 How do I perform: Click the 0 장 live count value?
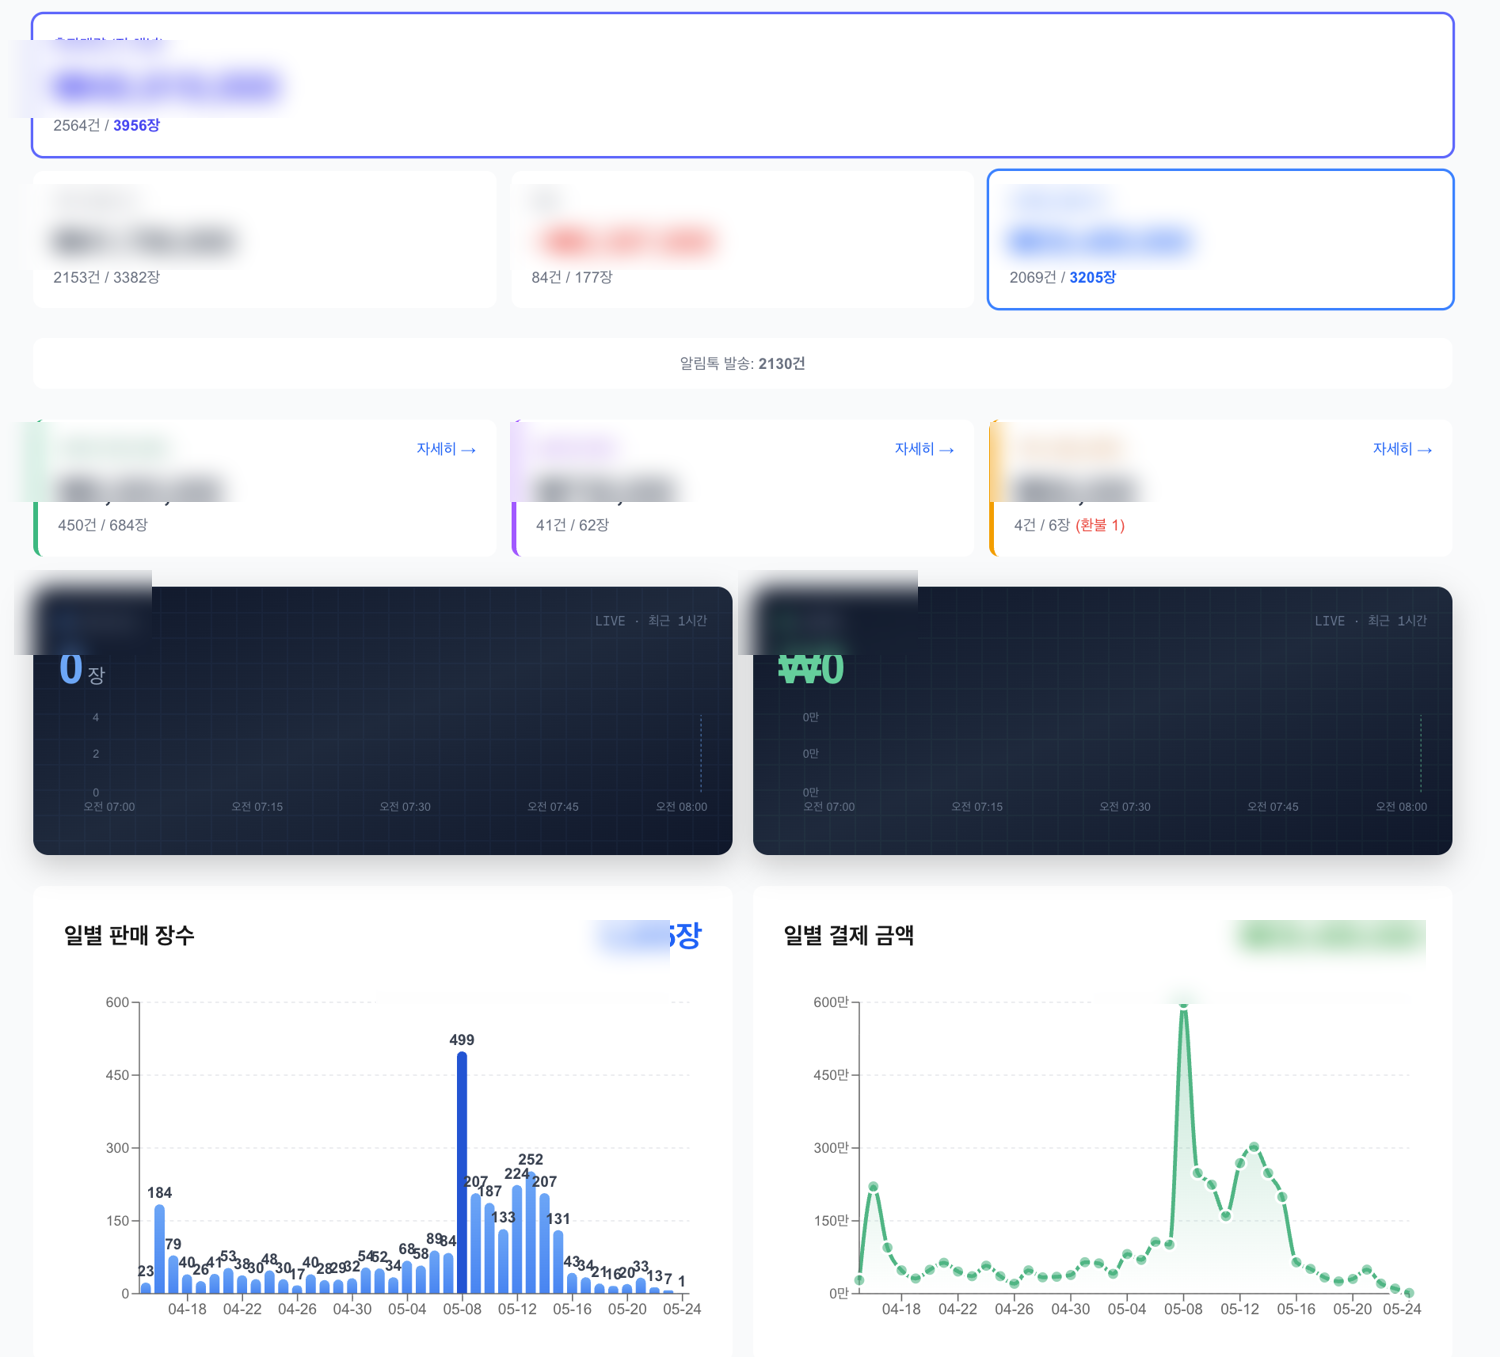[x=81, y=669]
